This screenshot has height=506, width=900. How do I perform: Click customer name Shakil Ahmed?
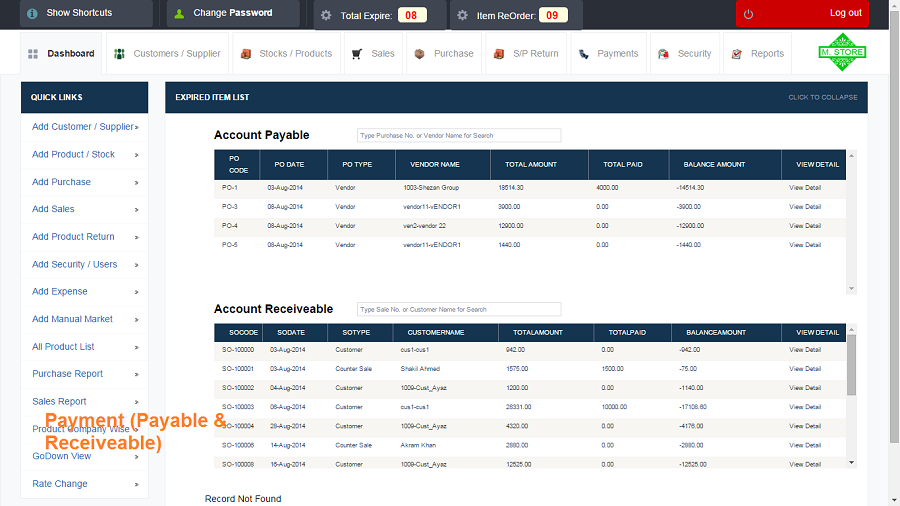[x=420, y=369]
